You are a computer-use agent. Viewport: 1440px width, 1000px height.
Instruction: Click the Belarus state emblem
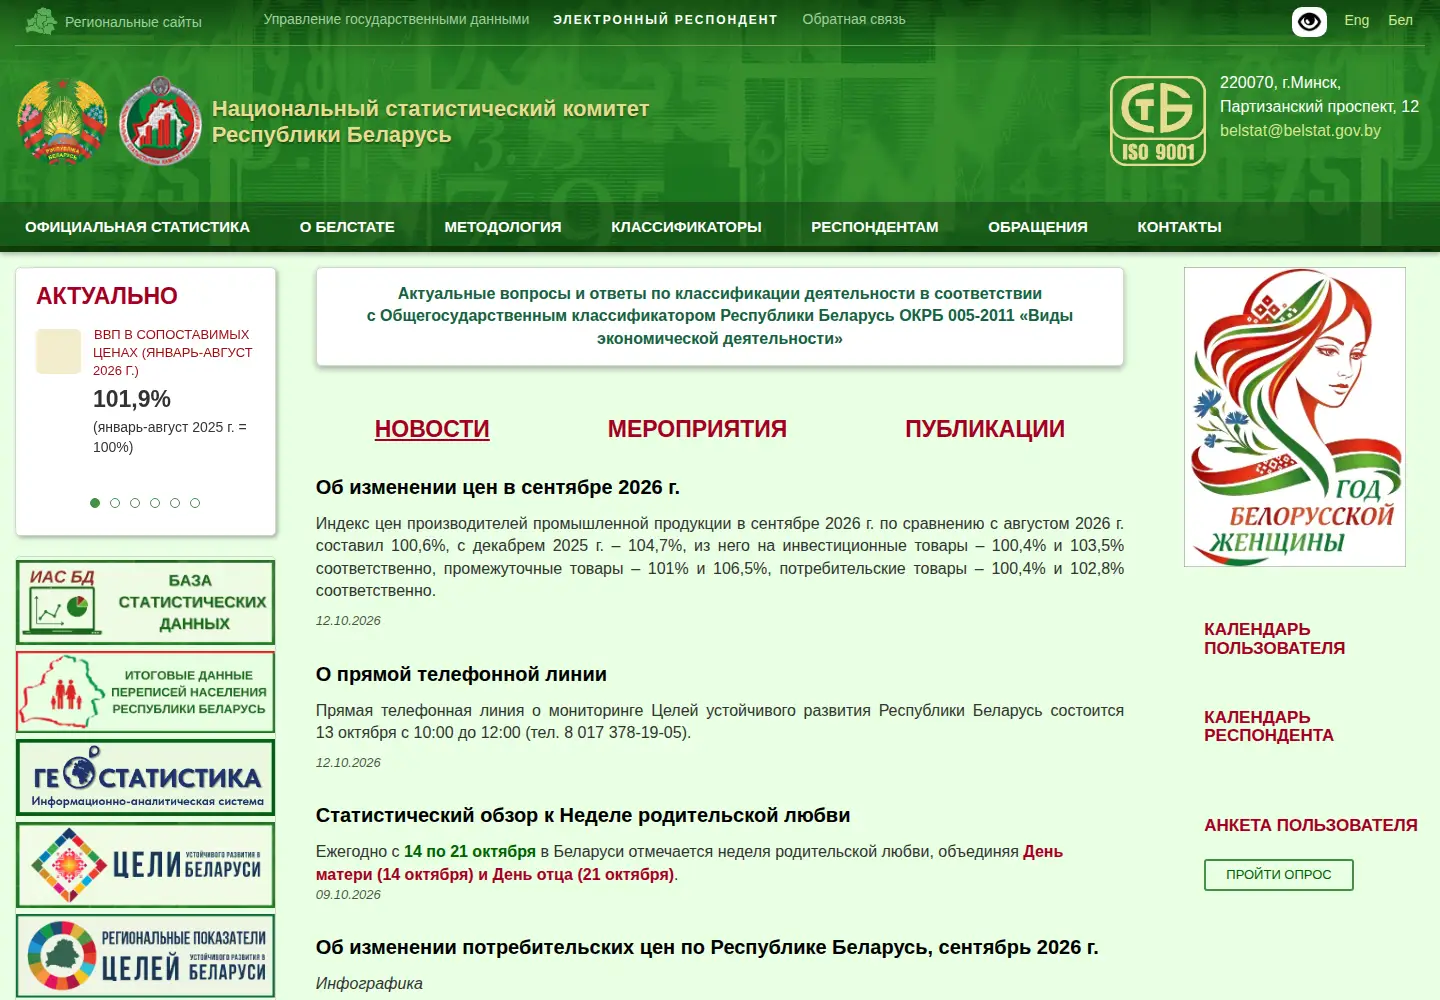coord(62,121)
